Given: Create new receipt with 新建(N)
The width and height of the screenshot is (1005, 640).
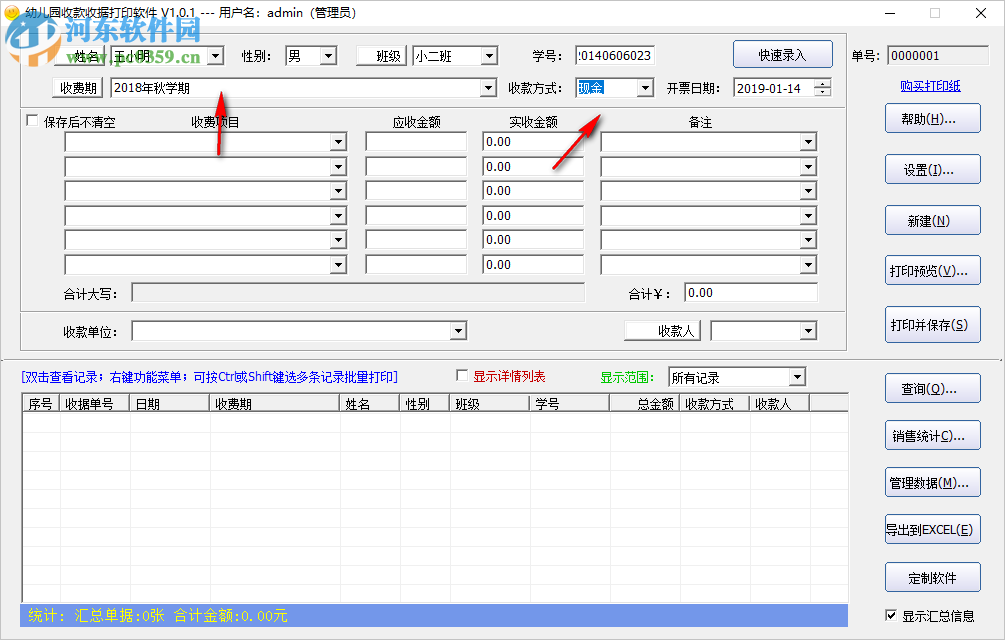Looking at the screenshot, I should 933,221.
